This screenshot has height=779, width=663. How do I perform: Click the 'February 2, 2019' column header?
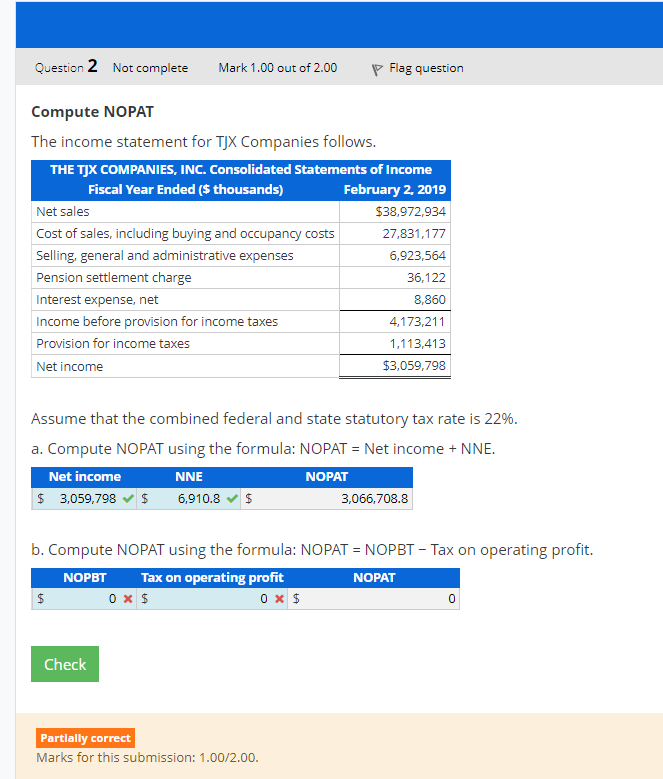click(x=395, y=190)
